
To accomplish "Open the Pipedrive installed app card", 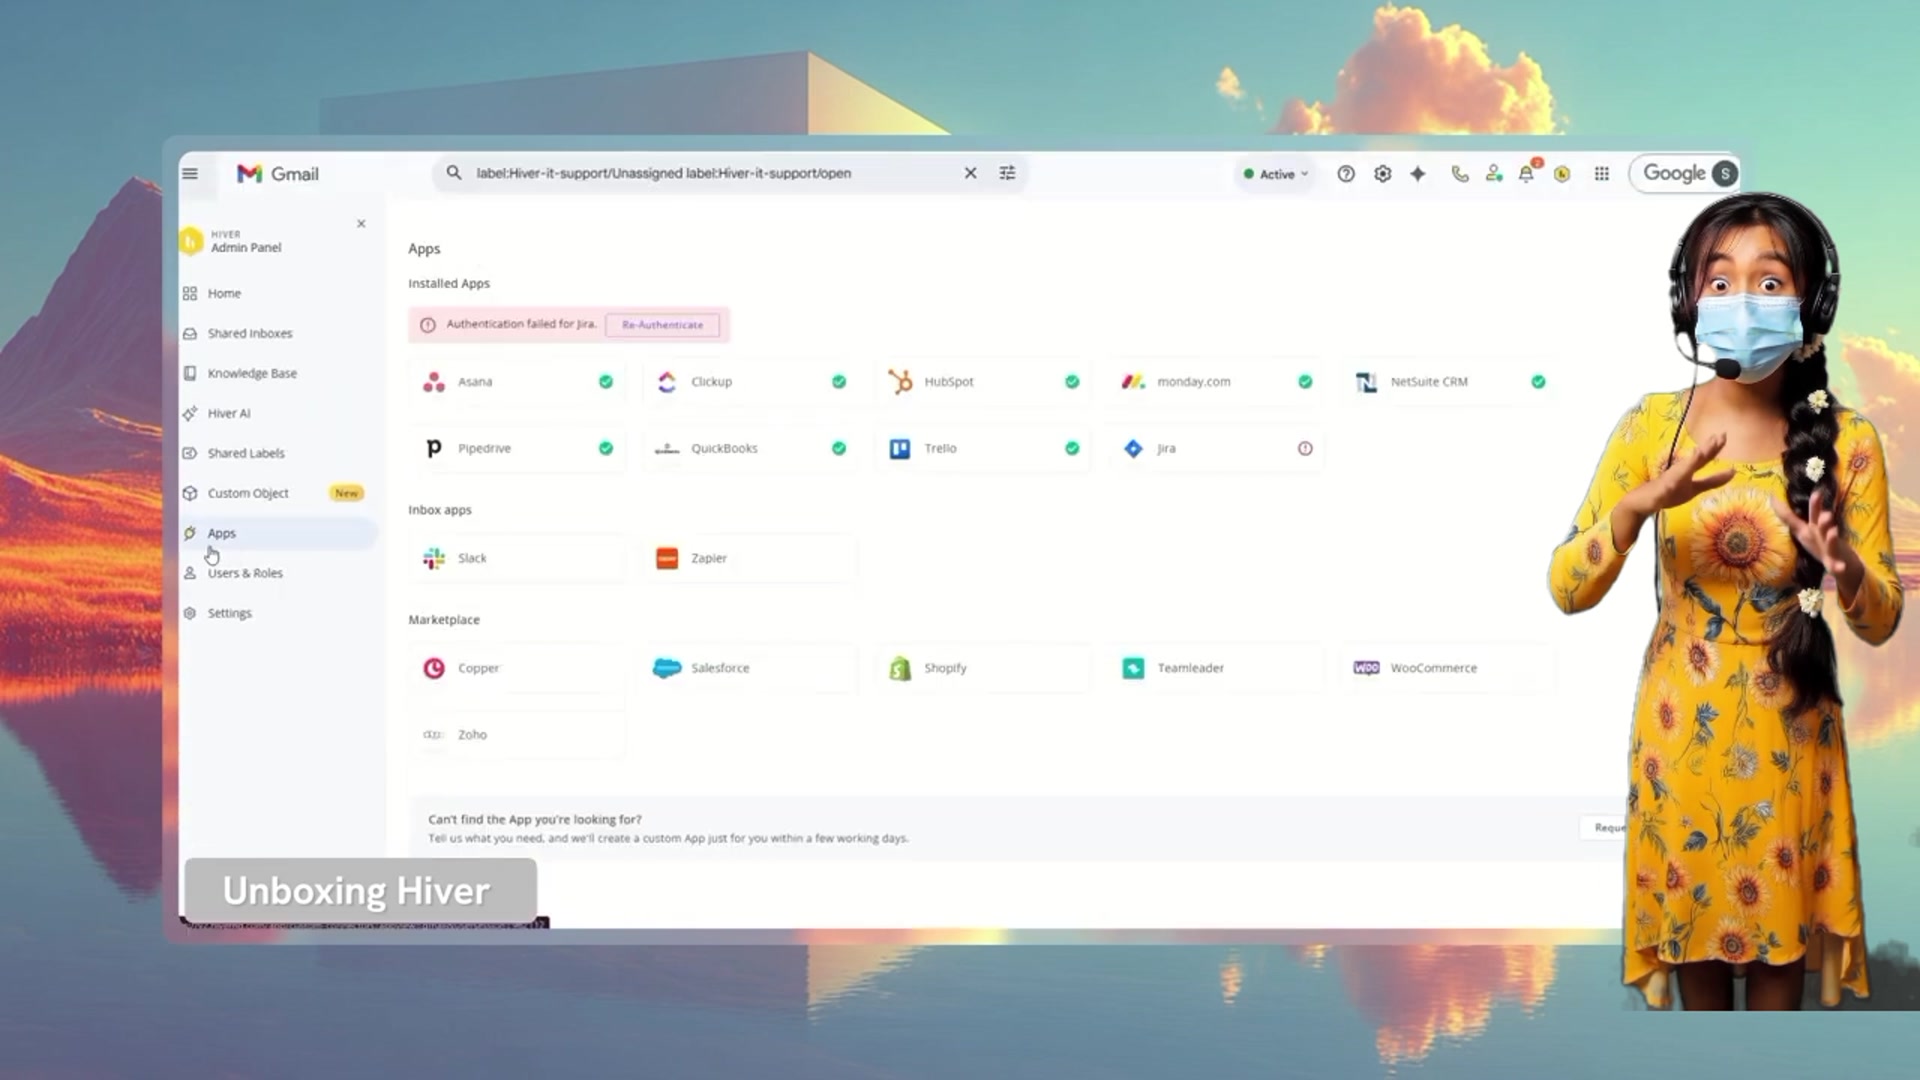I will click(x=517, y=449).
